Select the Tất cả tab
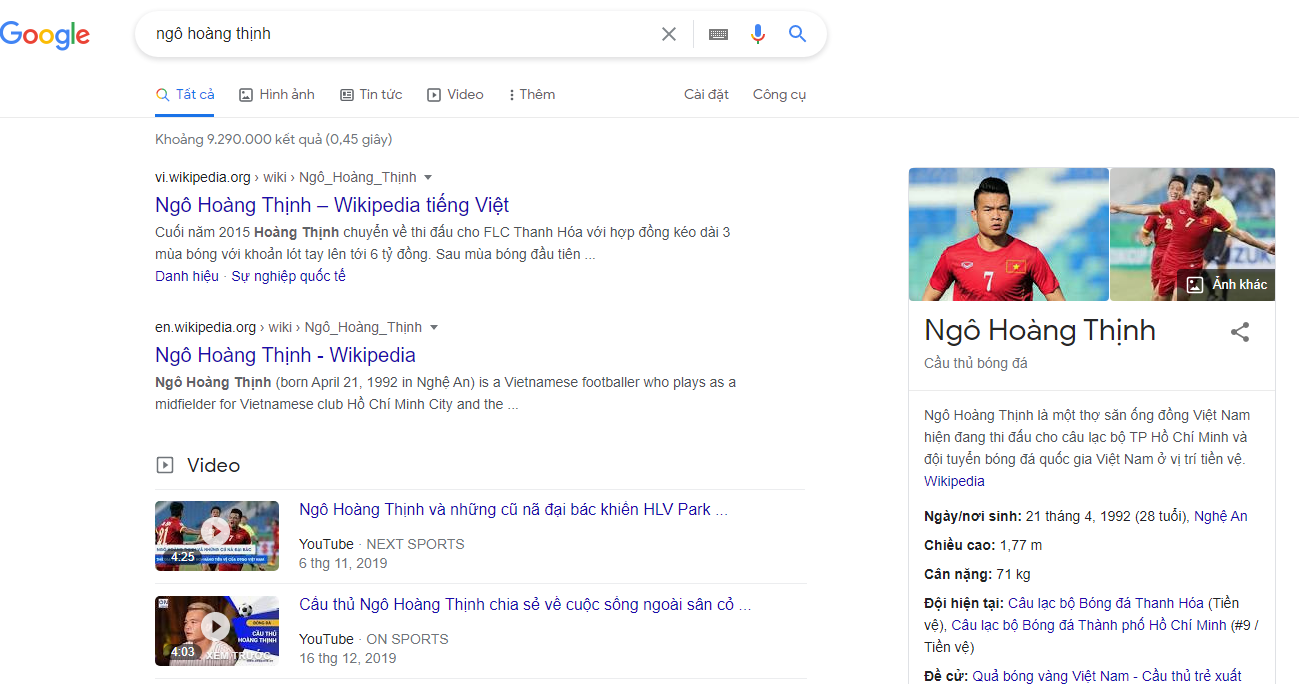Viewport: 1299px width, 684px height. [185, 94]
